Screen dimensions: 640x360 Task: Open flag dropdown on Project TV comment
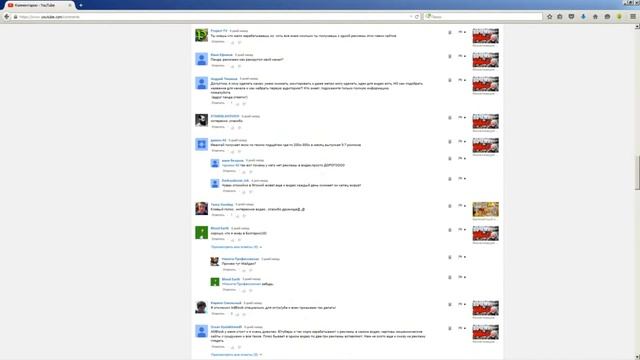[x=462, y=32]
